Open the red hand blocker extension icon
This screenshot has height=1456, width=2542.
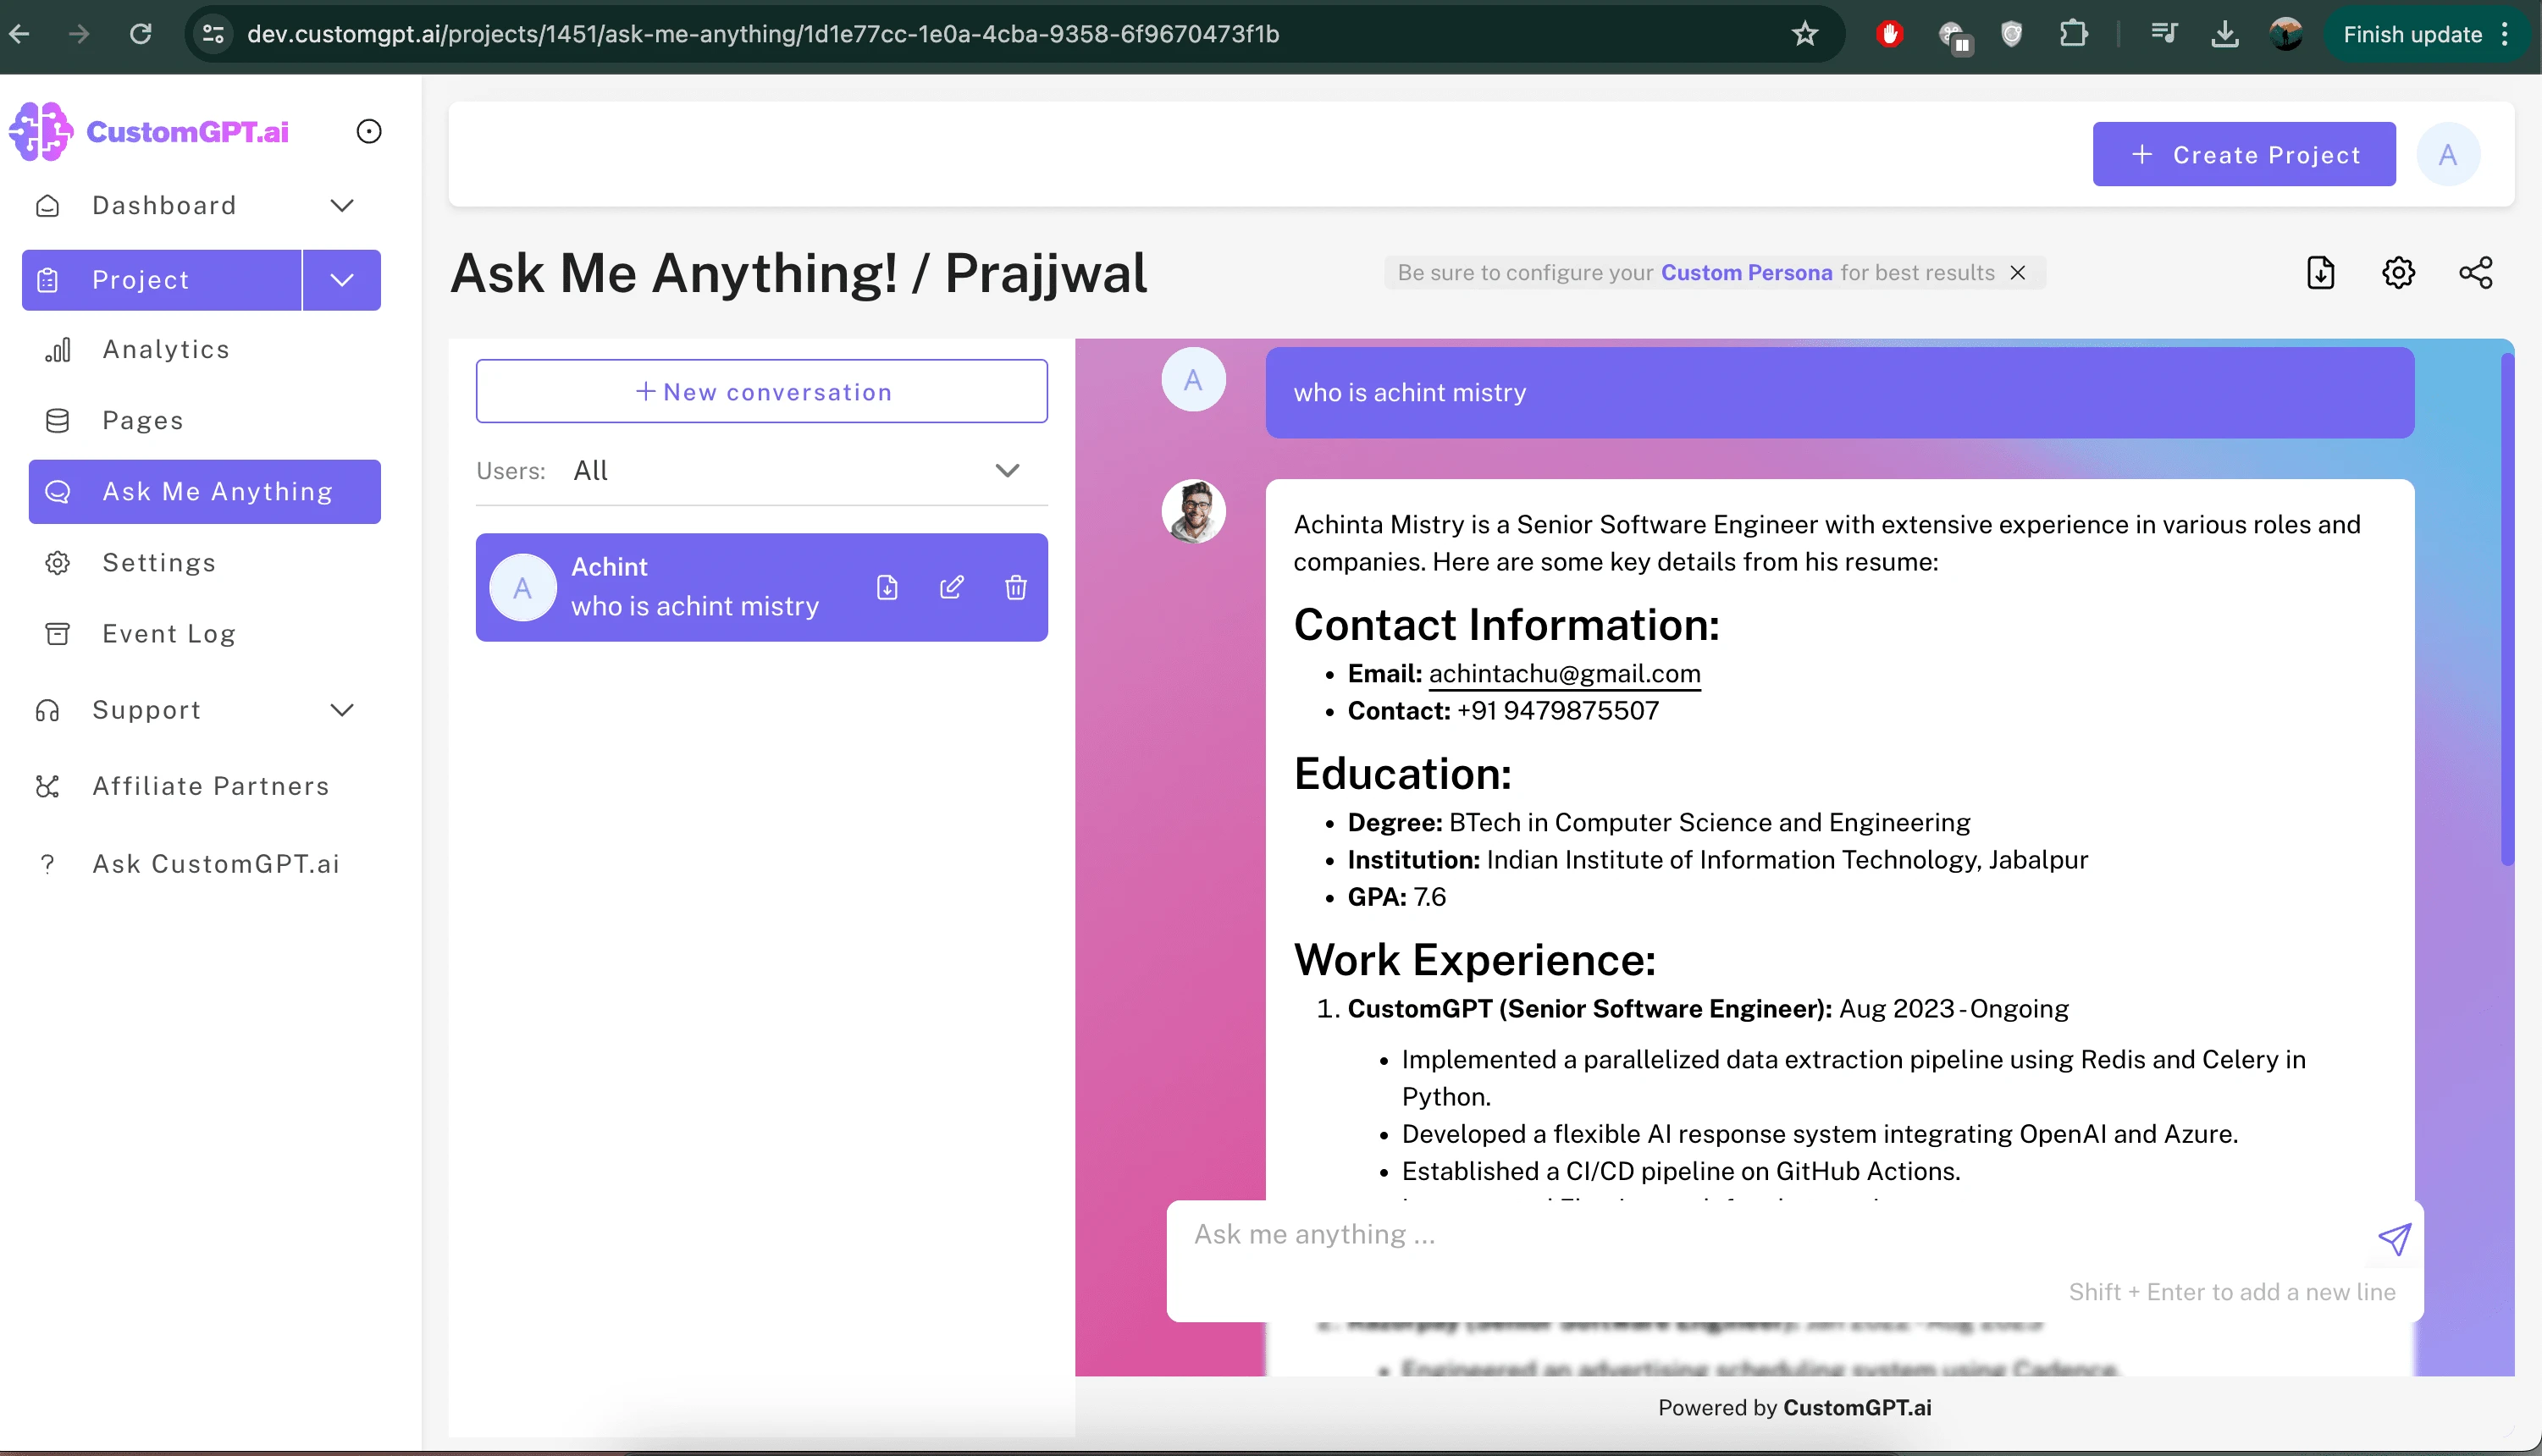point(1889,34)
